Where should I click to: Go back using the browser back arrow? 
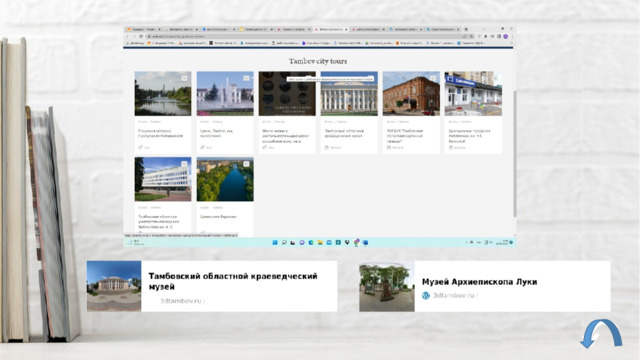click(x=127, y=36)
